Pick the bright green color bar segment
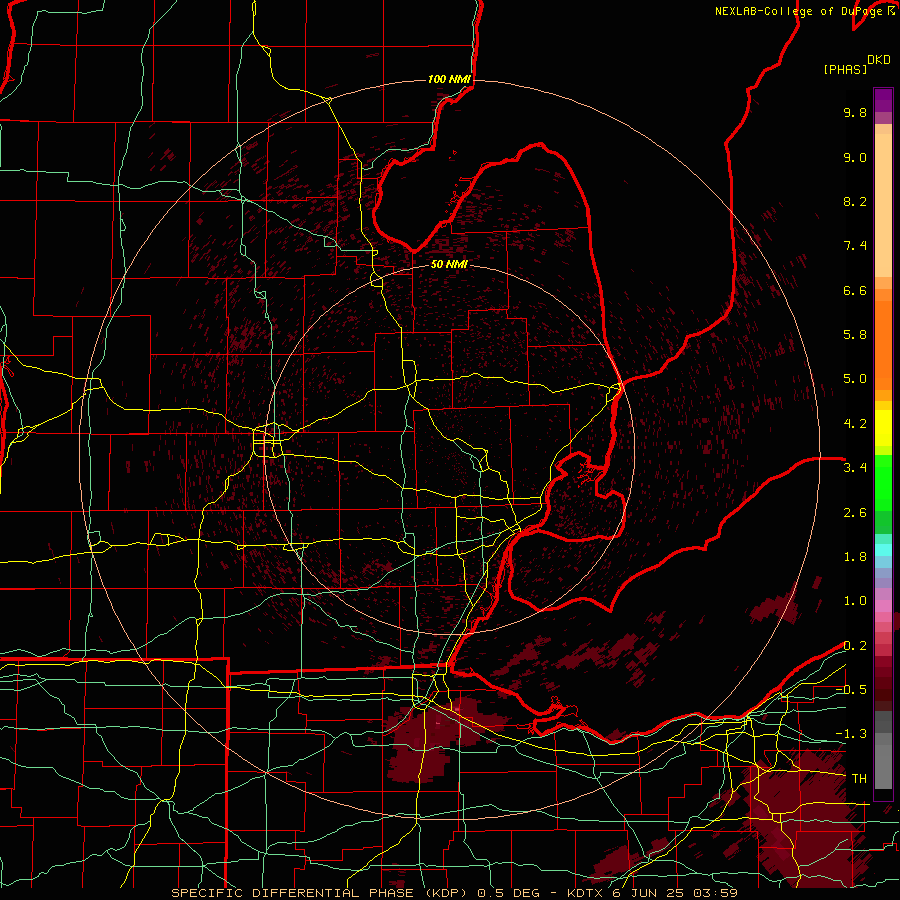Viewport: 900px width, 900px height. pos(883,483)
